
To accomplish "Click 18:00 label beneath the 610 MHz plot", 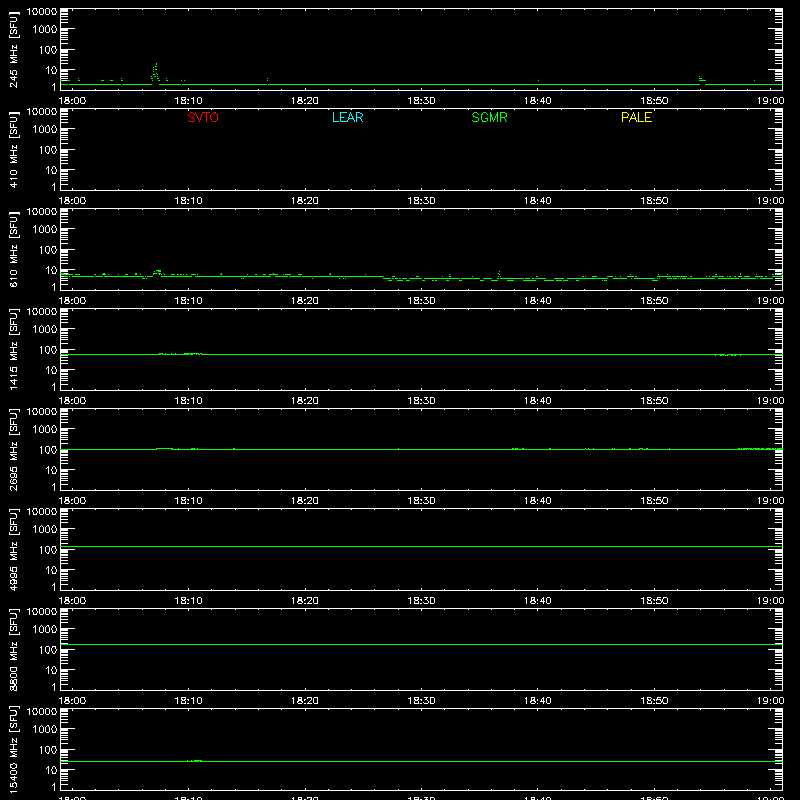I will 72,301.
